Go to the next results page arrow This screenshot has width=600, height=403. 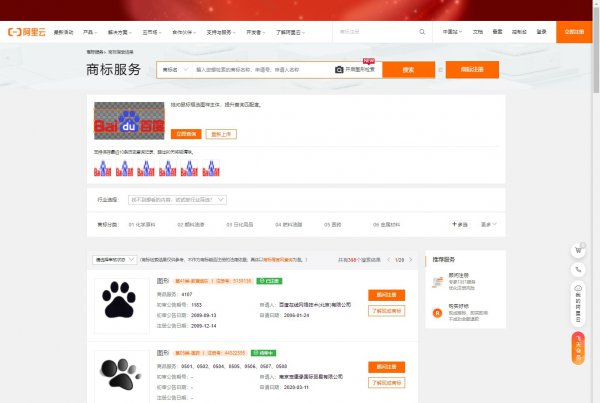[411, 259]
